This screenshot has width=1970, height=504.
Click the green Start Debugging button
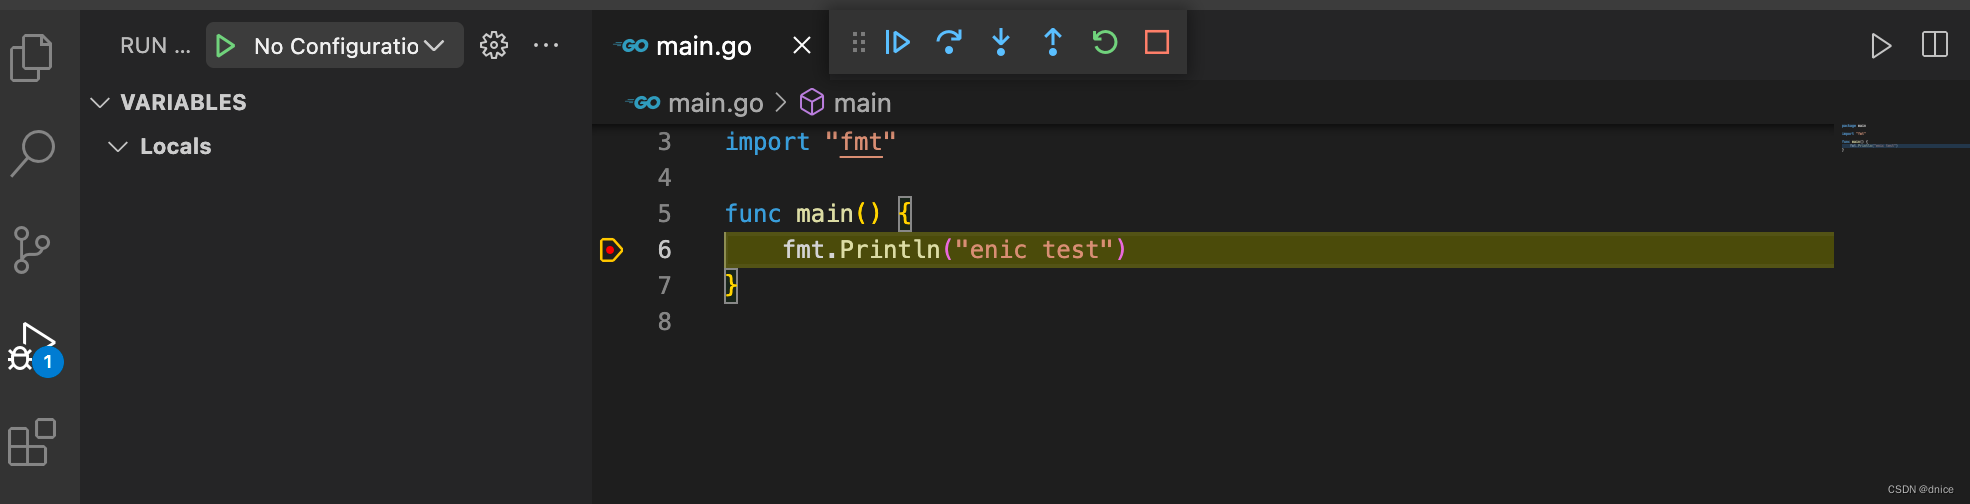click(x=226, y=46)
